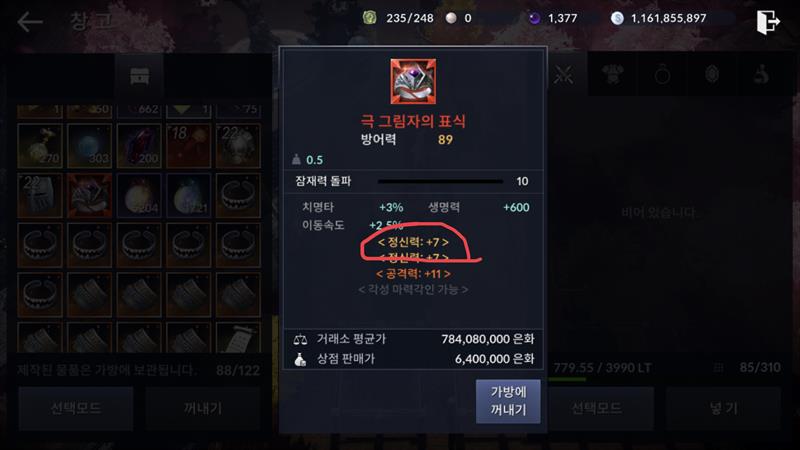Select the crossed swords weapon filter tab
The image size is (800, 450).
coord(564,76)
